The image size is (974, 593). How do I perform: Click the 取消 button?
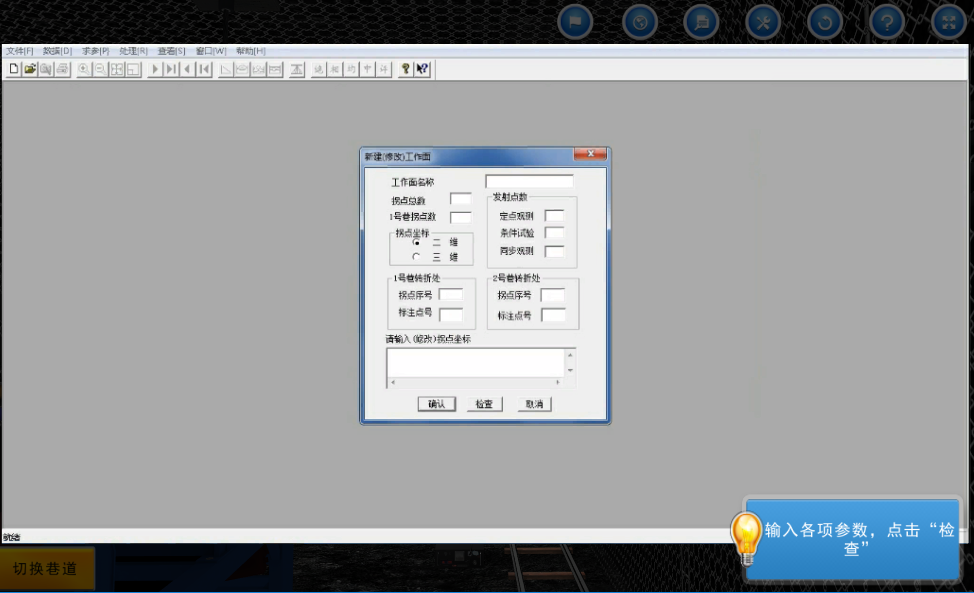[535, 404]
